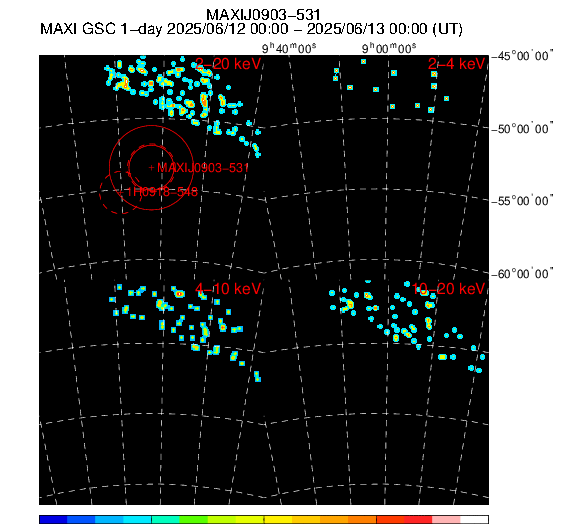
Task: Click the -55°00'00" declination label
Action: point(522,201)
